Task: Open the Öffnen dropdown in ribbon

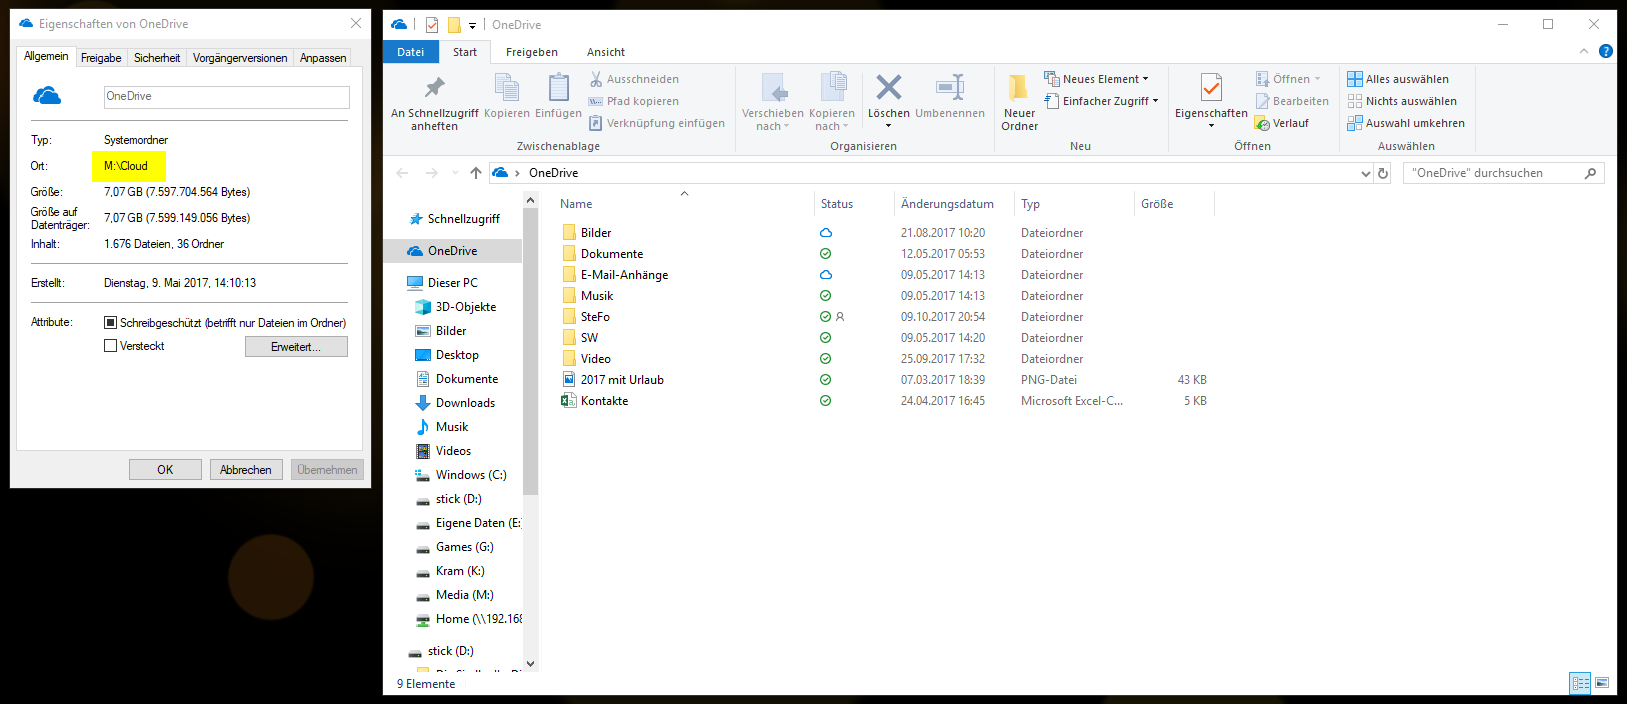Action: point(1288,79)
